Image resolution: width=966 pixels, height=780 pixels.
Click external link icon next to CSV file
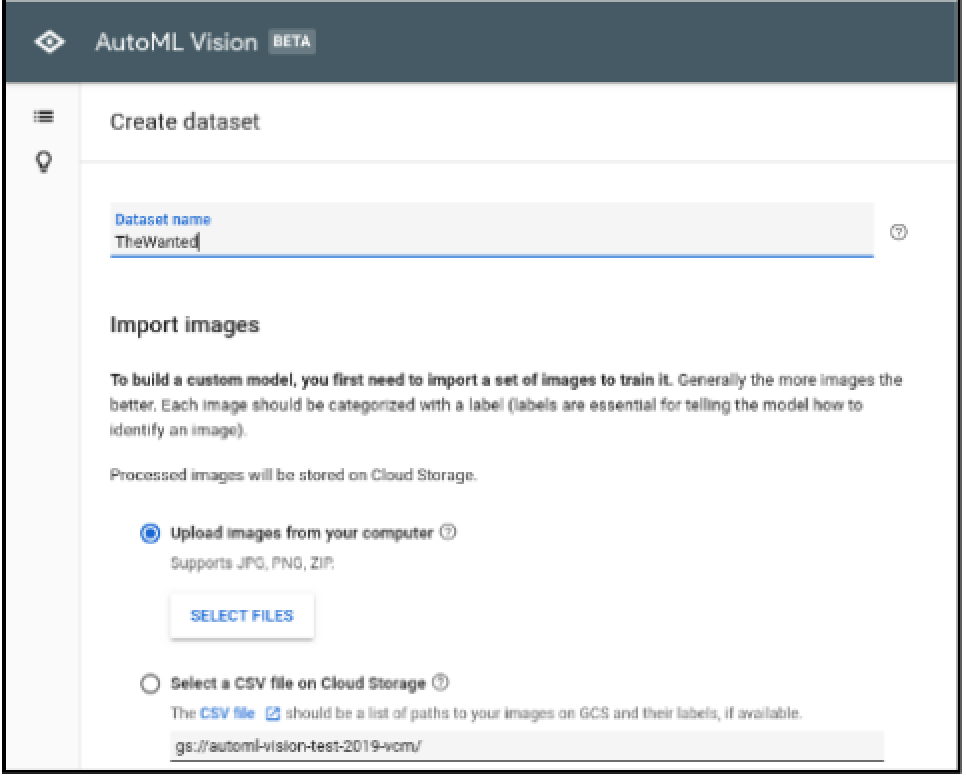[x=272, y=713]
